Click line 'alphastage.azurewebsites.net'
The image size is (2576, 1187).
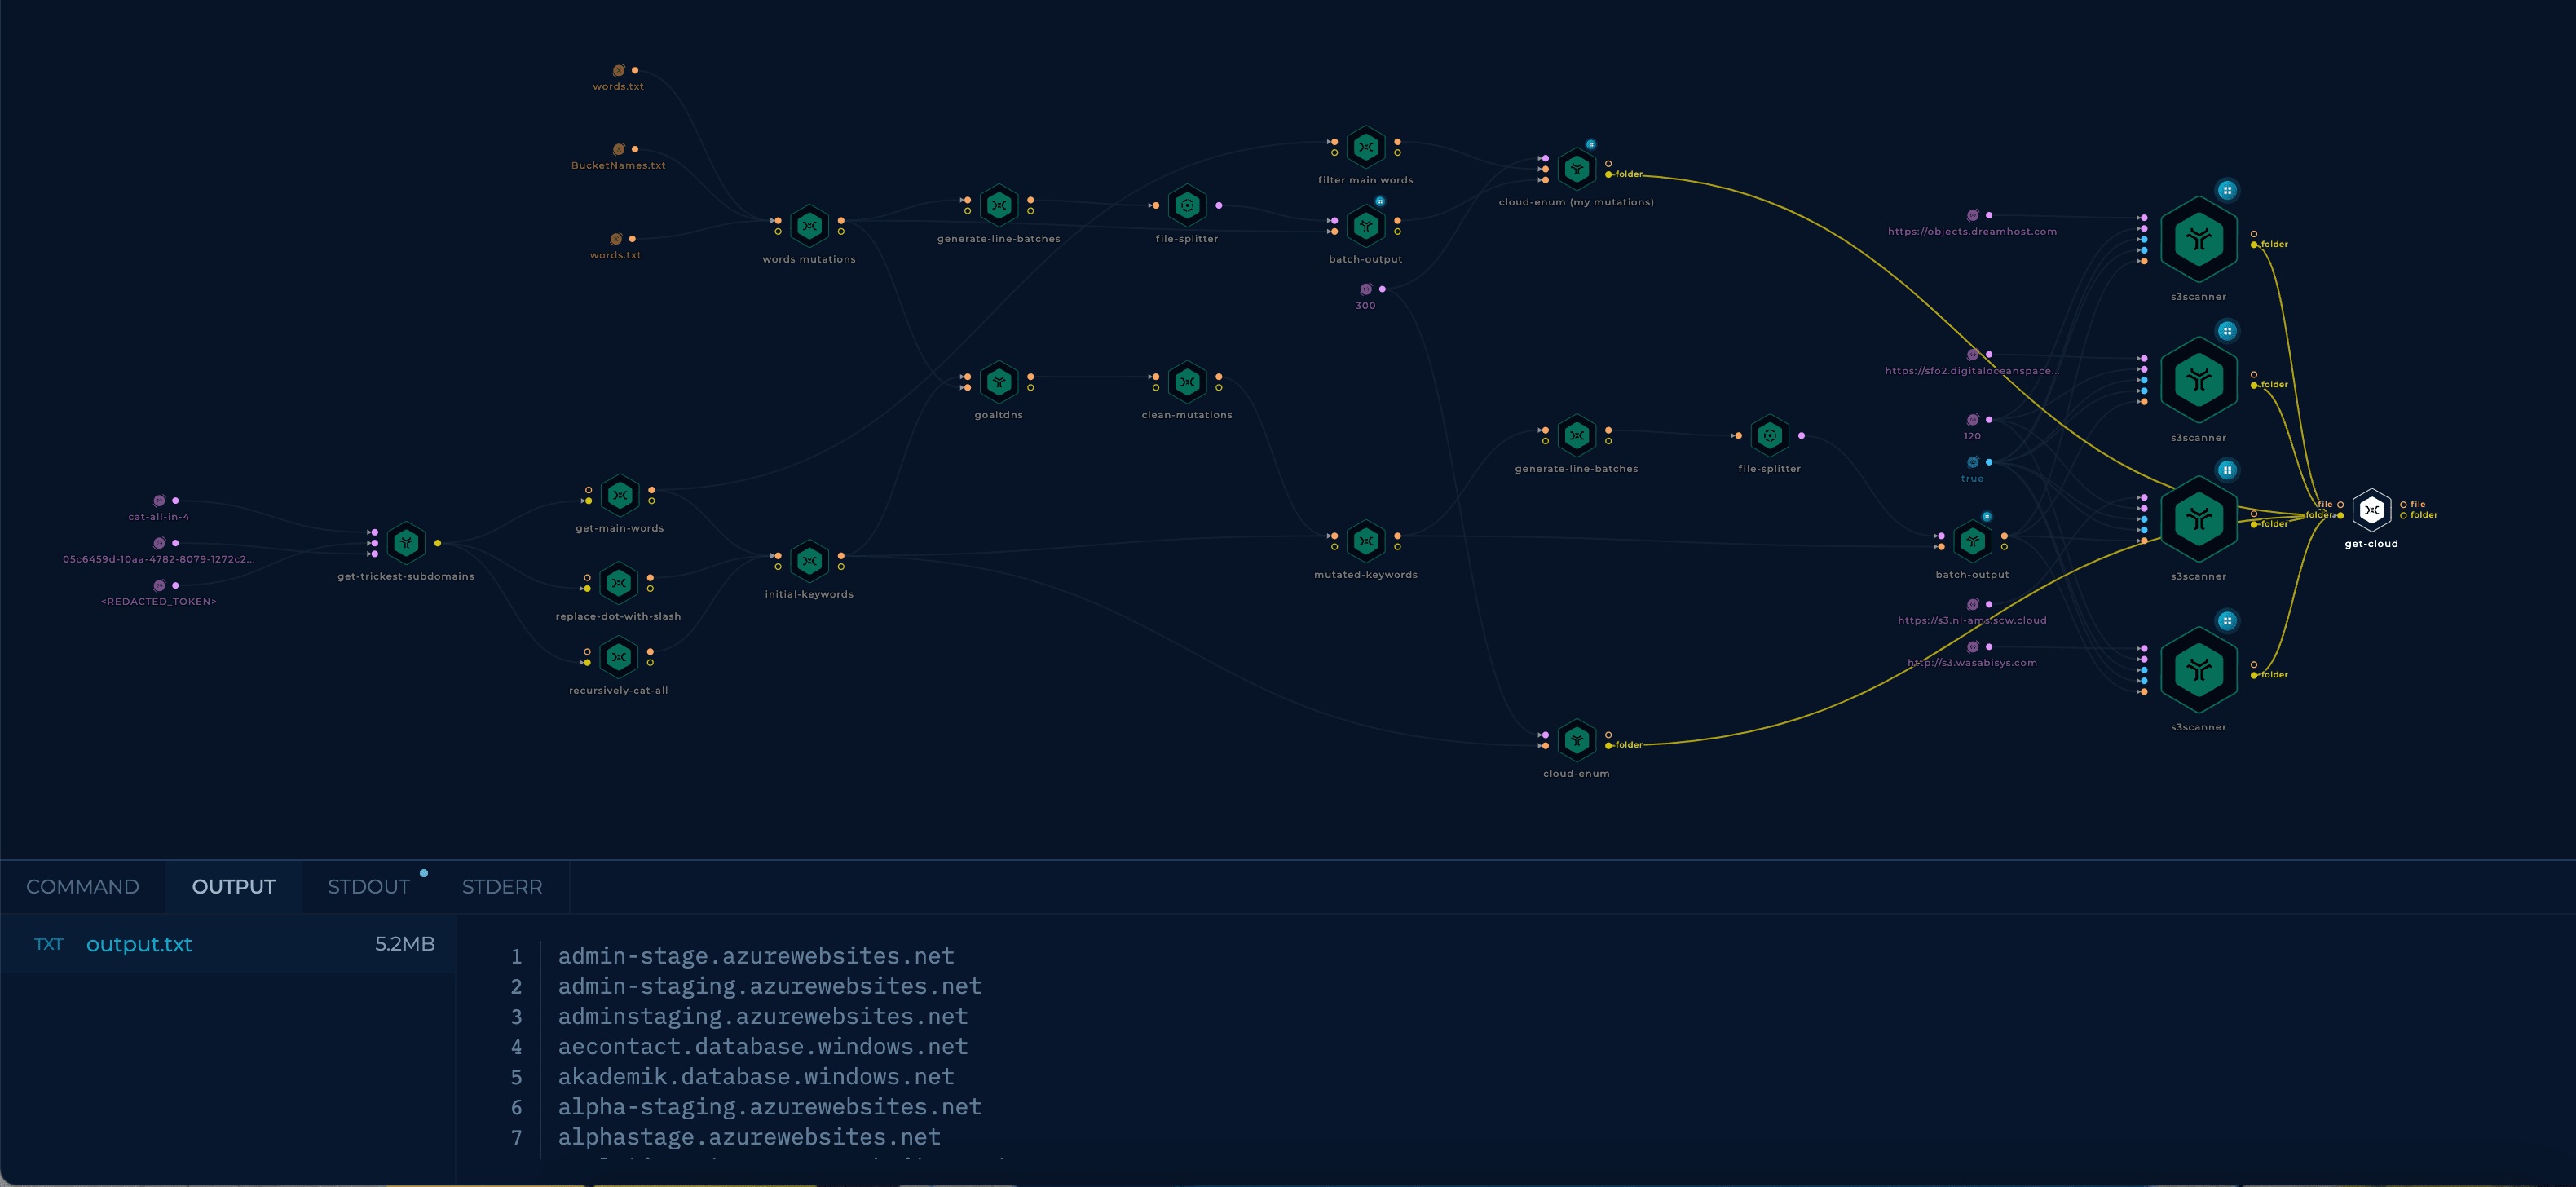click(x=749, y=1137)
